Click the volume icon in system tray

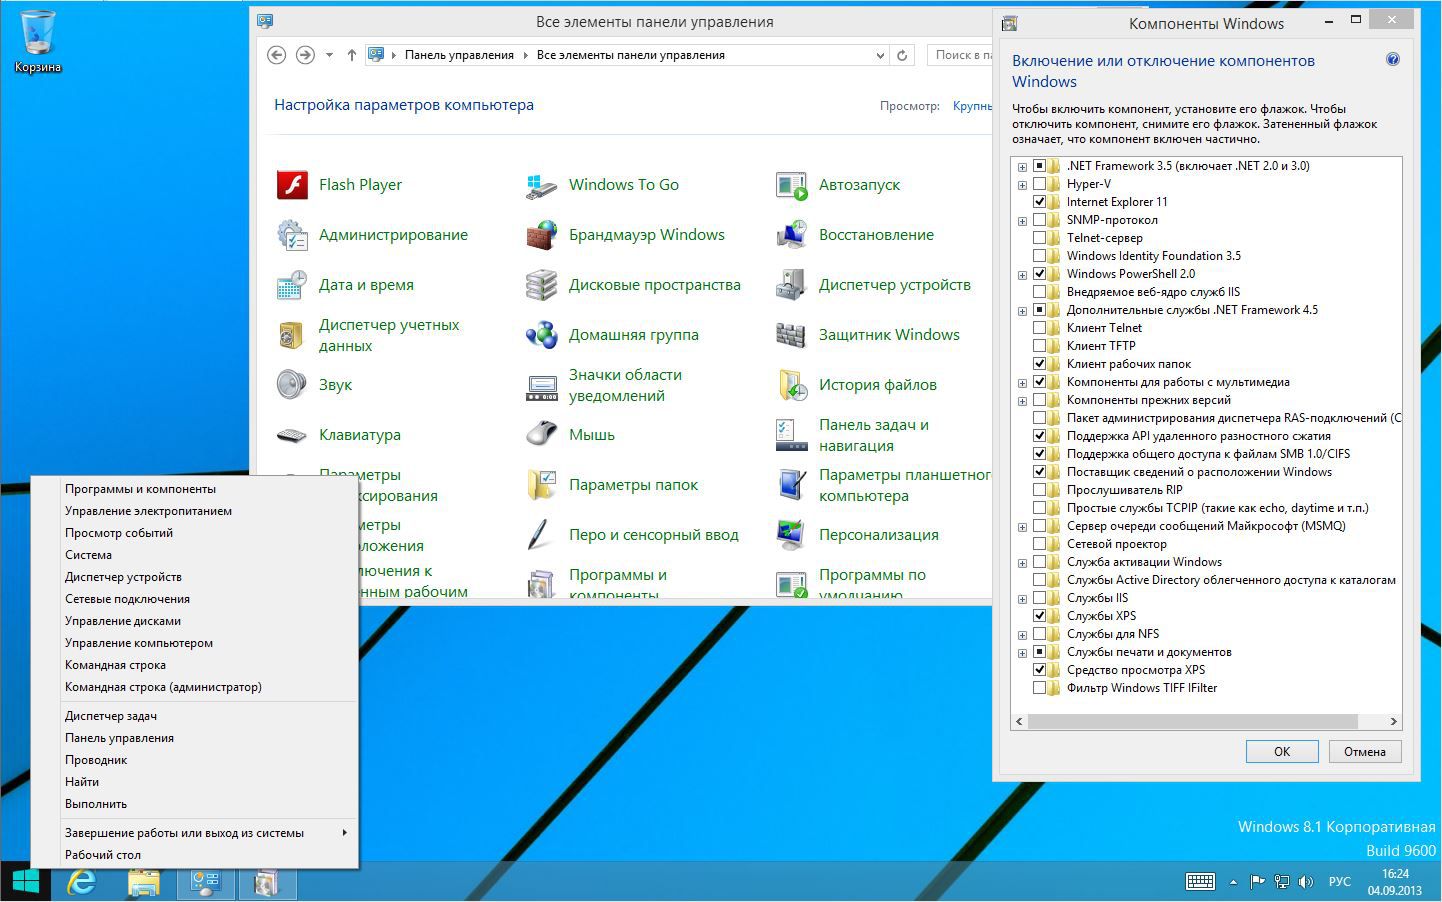[x=1306, y=882]
